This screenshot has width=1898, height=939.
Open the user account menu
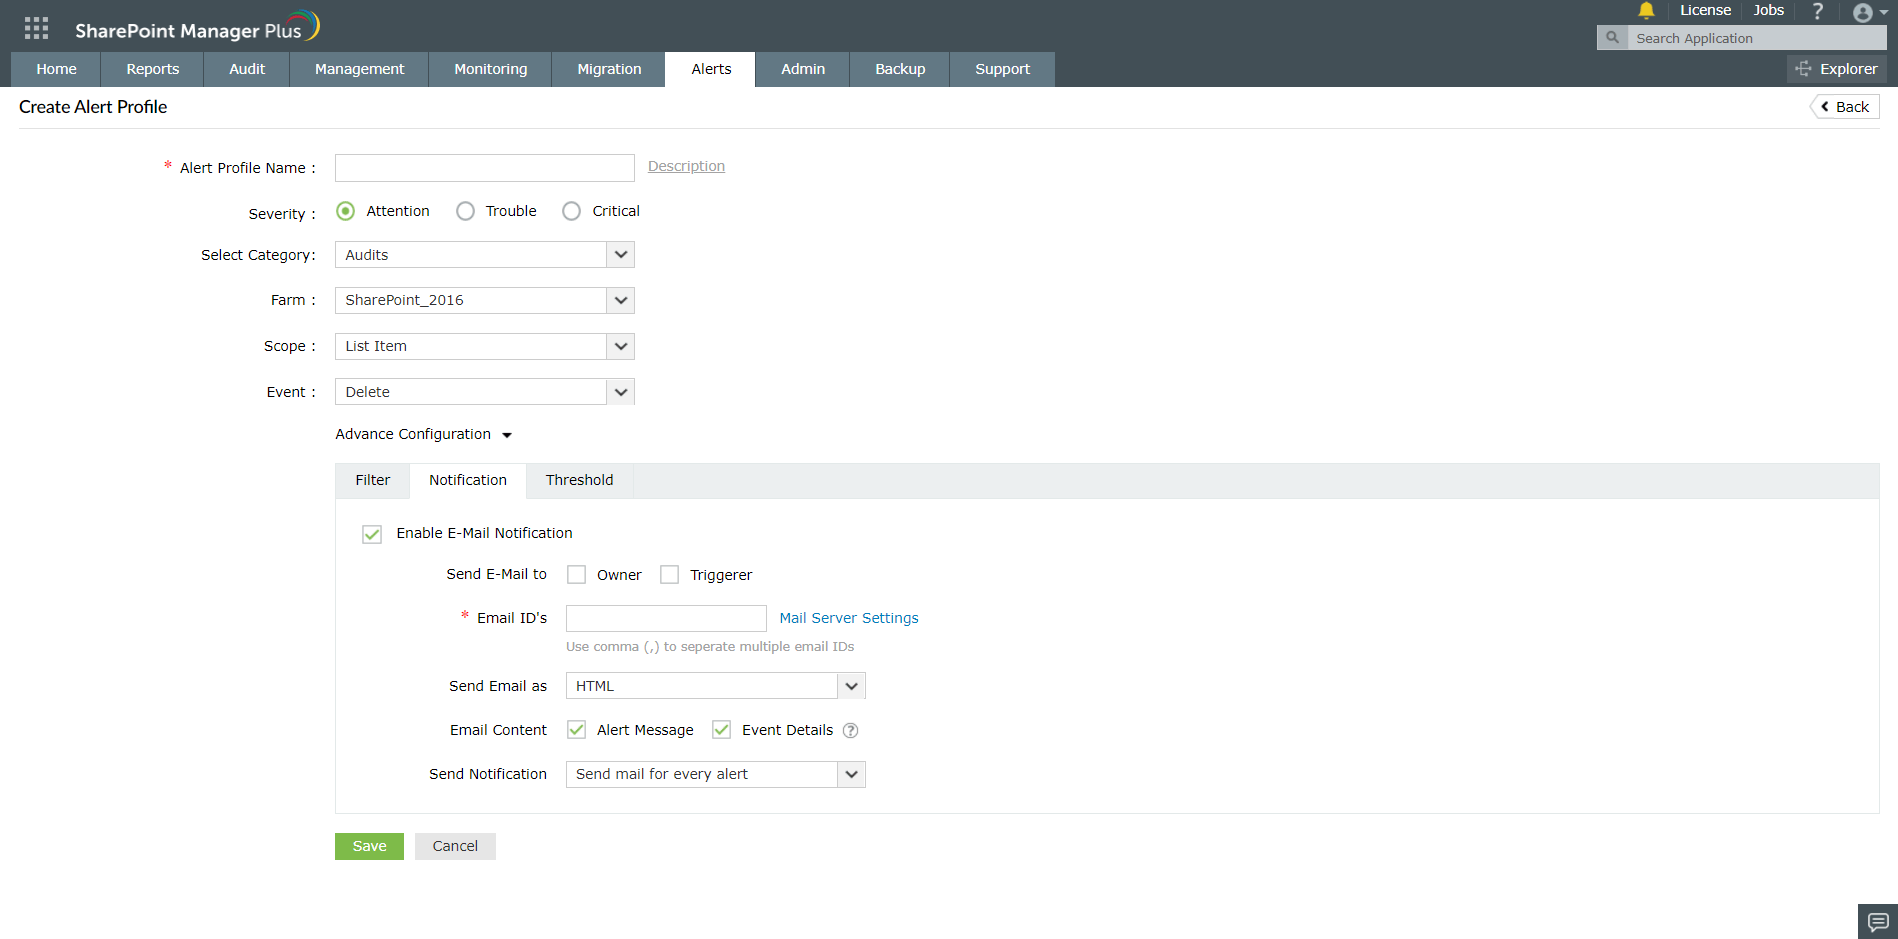click(1864, 13)
